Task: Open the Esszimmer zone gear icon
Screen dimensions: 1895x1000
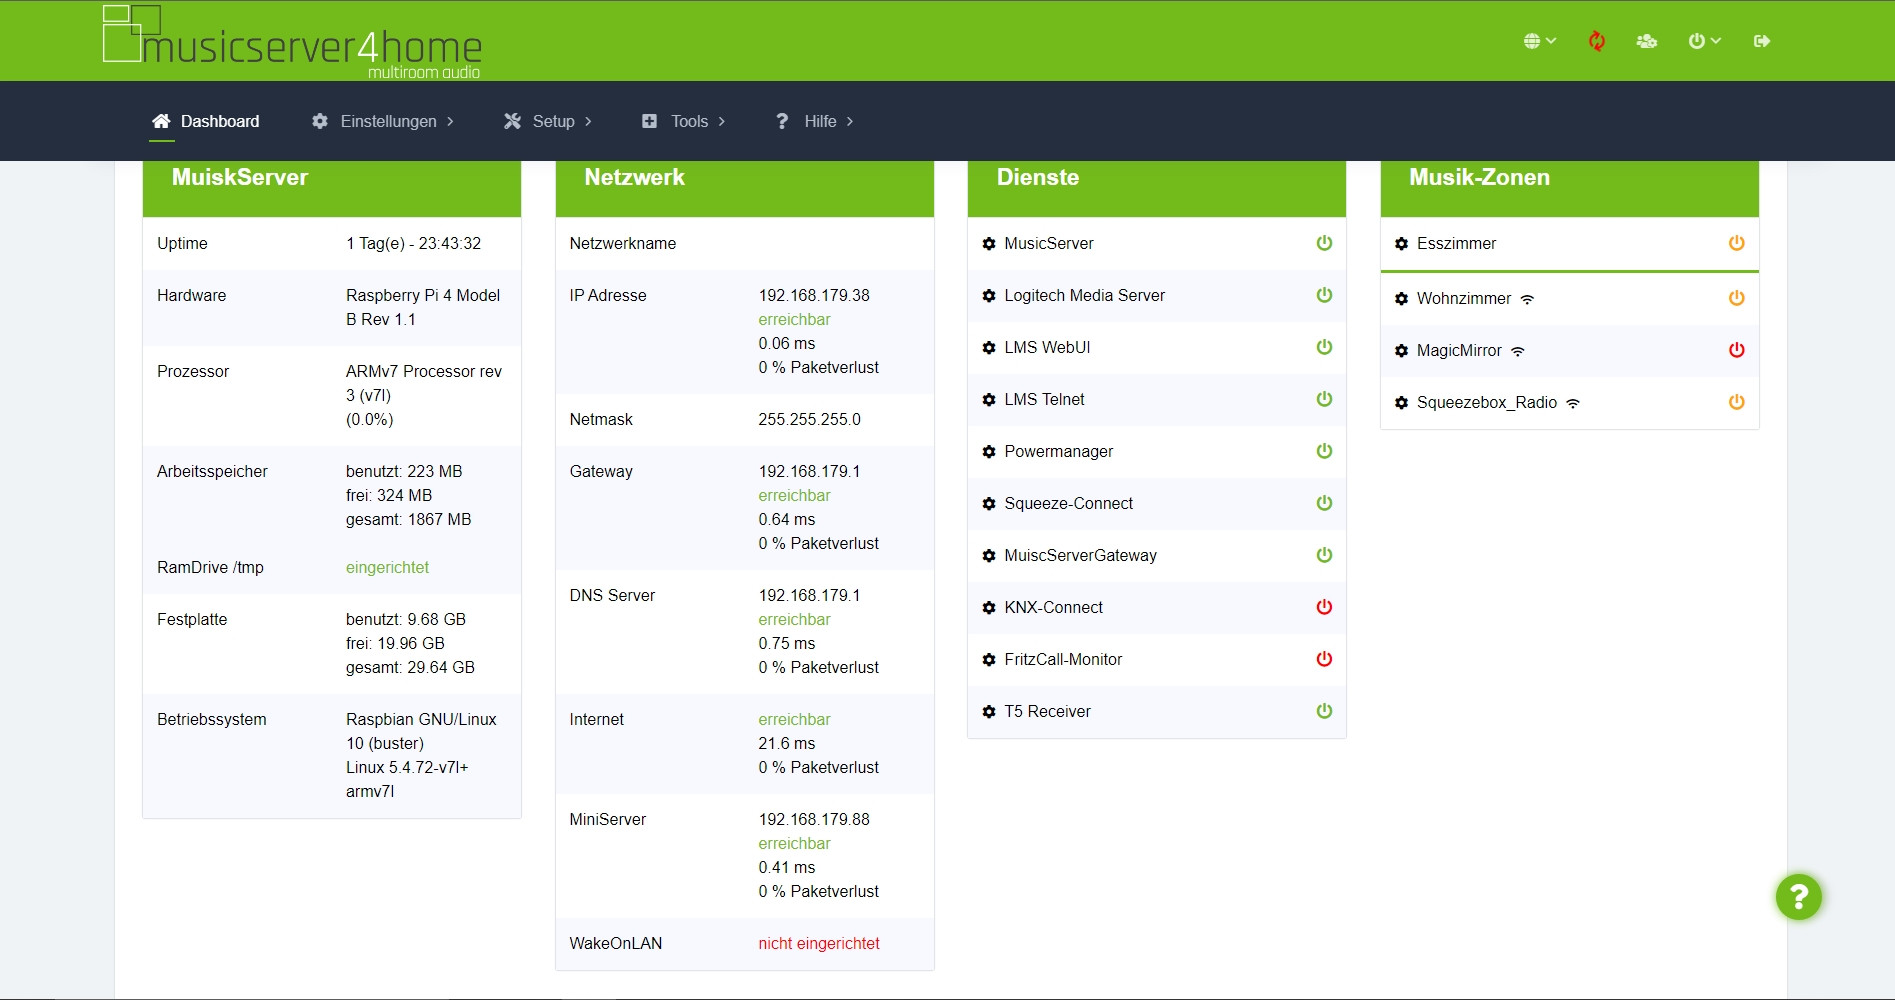Action: click(1401, 244)
